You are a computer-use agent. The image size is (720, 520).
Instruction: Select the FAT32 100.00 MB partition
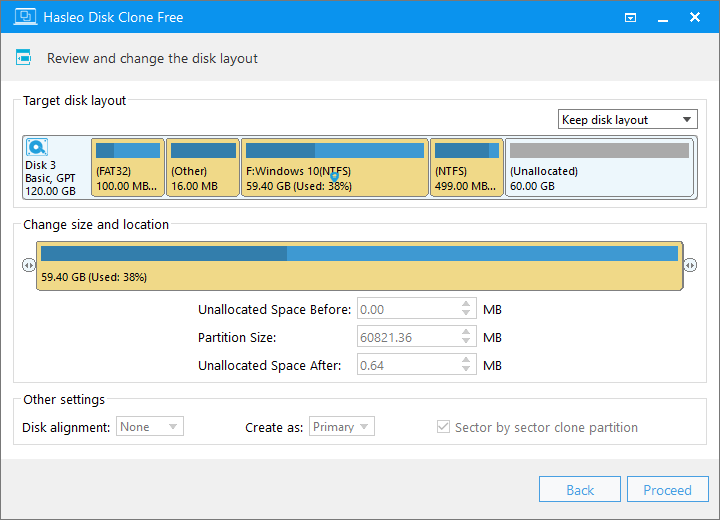tap(128, 168)
